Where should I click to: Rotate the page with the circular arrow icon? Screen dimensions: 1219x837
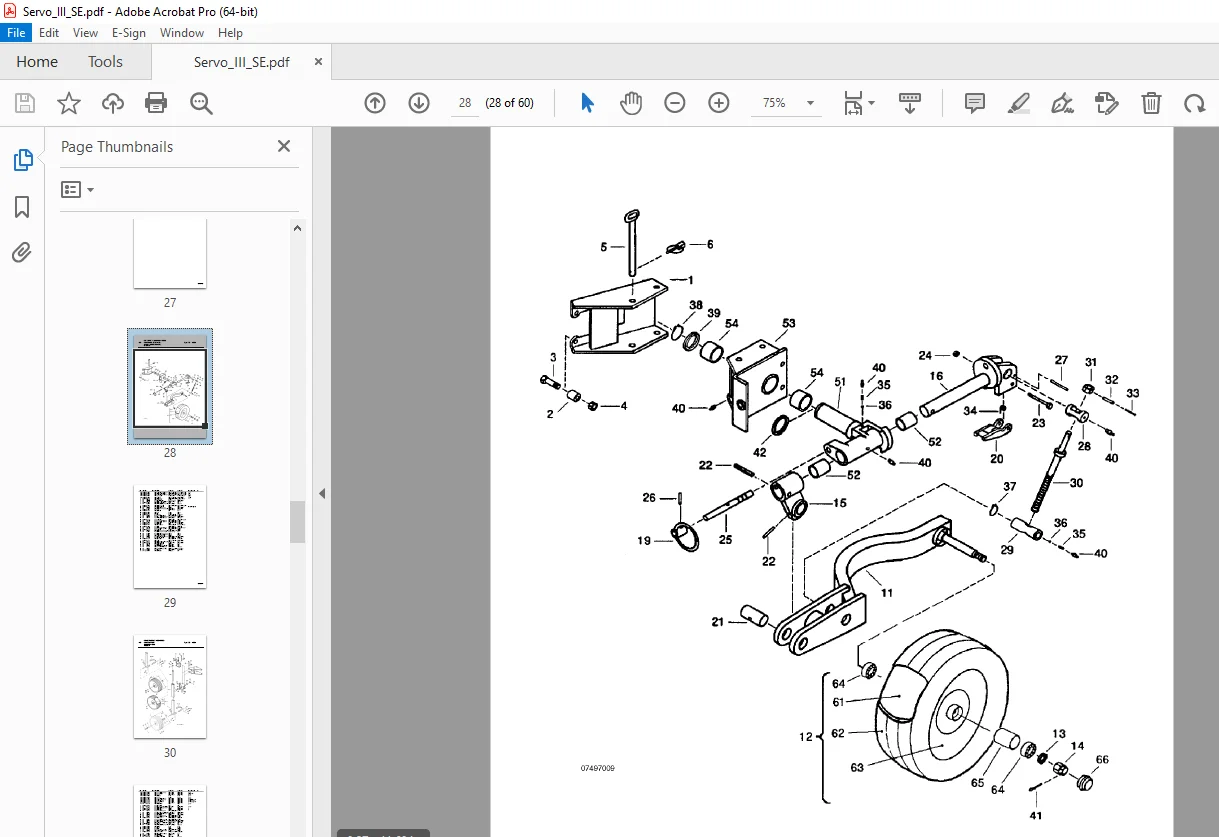pyautogui.click(x=1194, y=103)
